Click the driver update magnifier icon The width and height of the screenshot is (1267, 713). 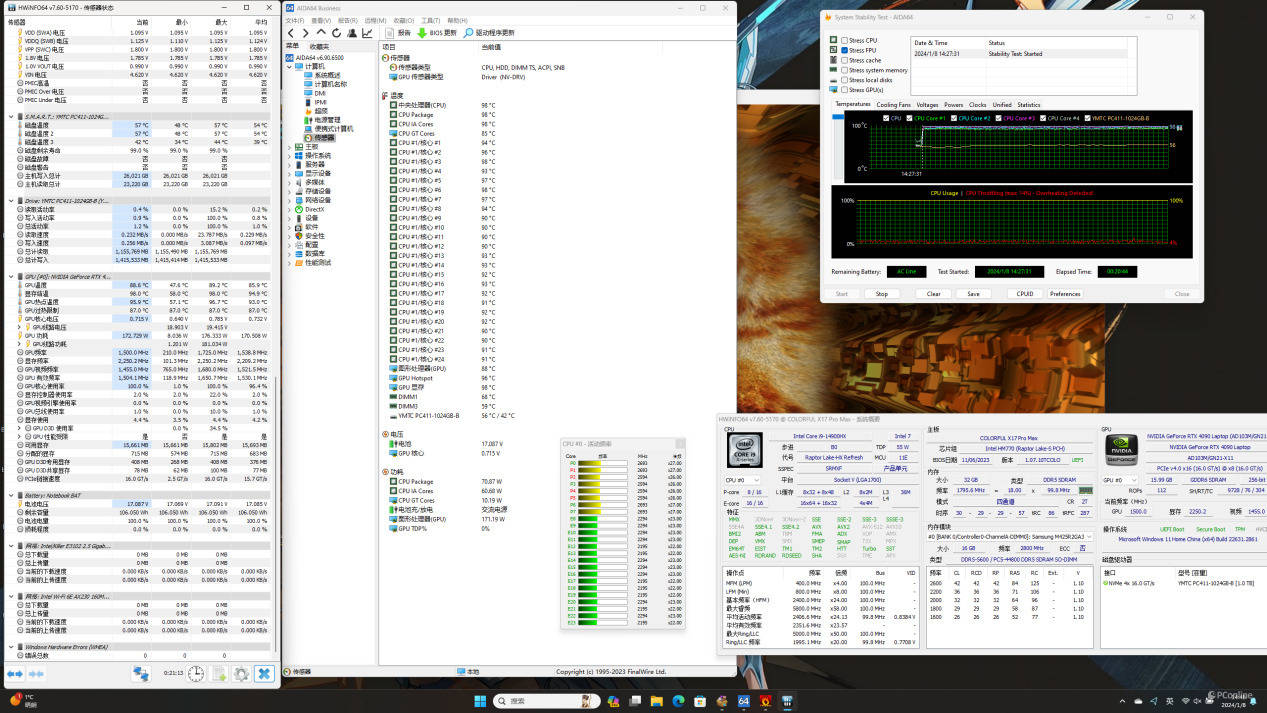tap(467, 33)
